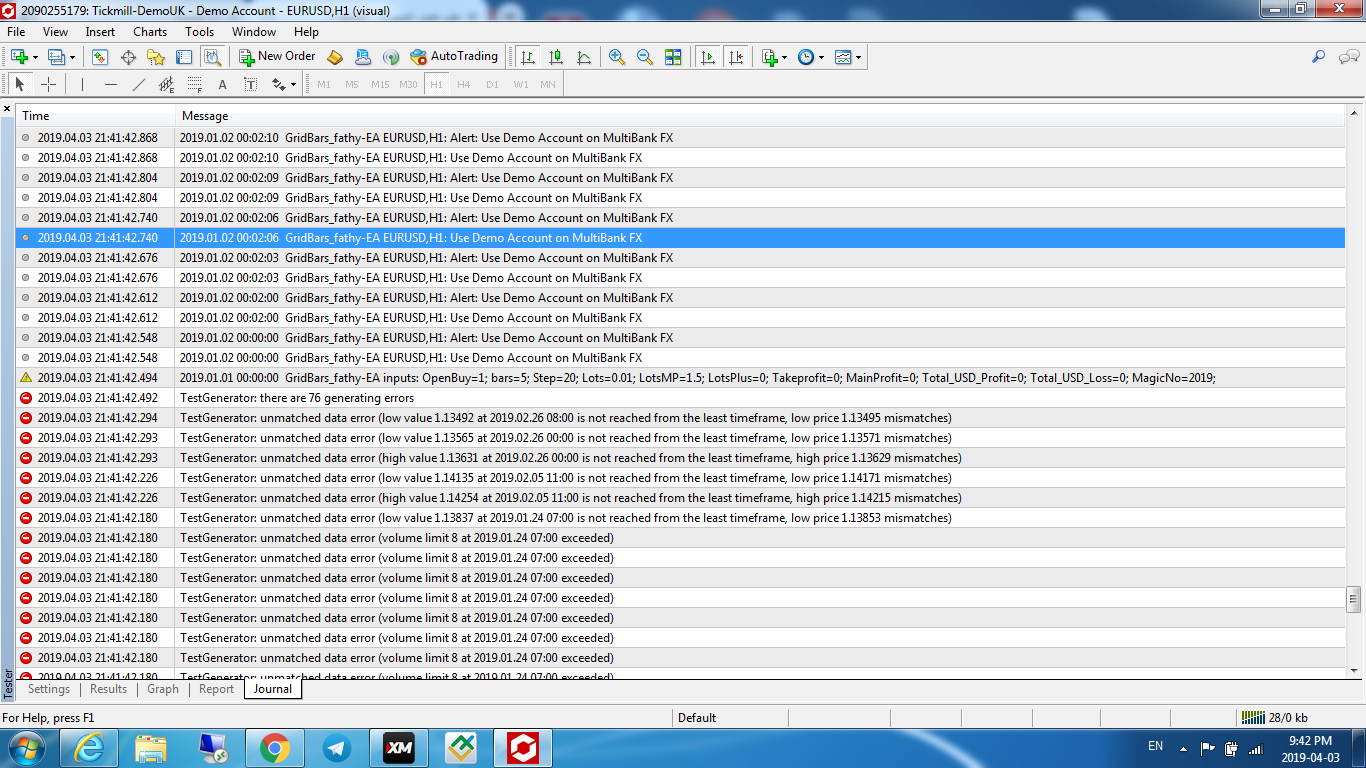Switch to the tester Graph tab

click(163, 689)
